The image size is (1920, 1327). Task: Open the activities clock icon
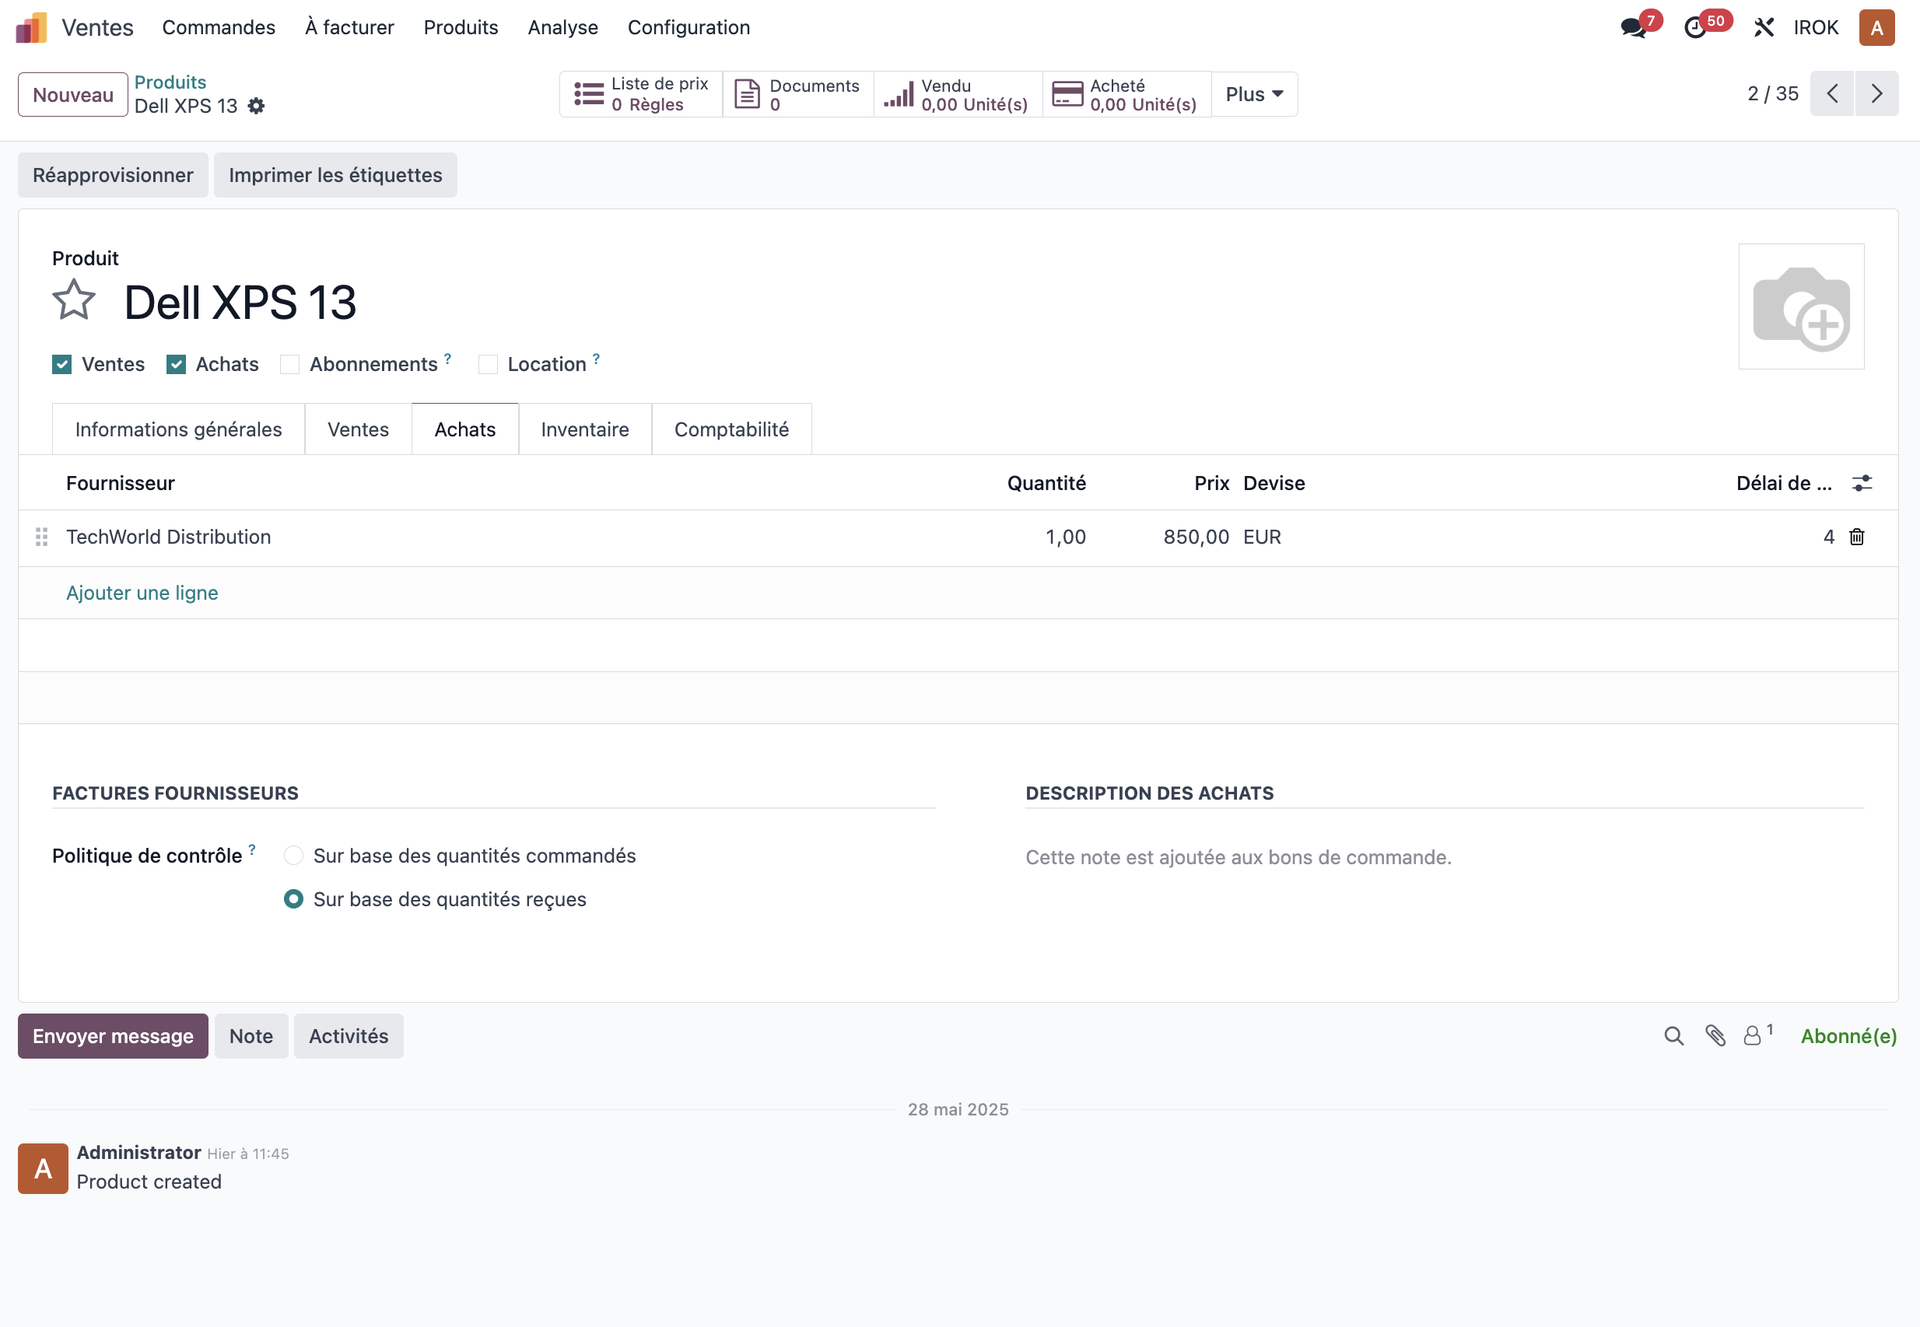pos(1695,27)
